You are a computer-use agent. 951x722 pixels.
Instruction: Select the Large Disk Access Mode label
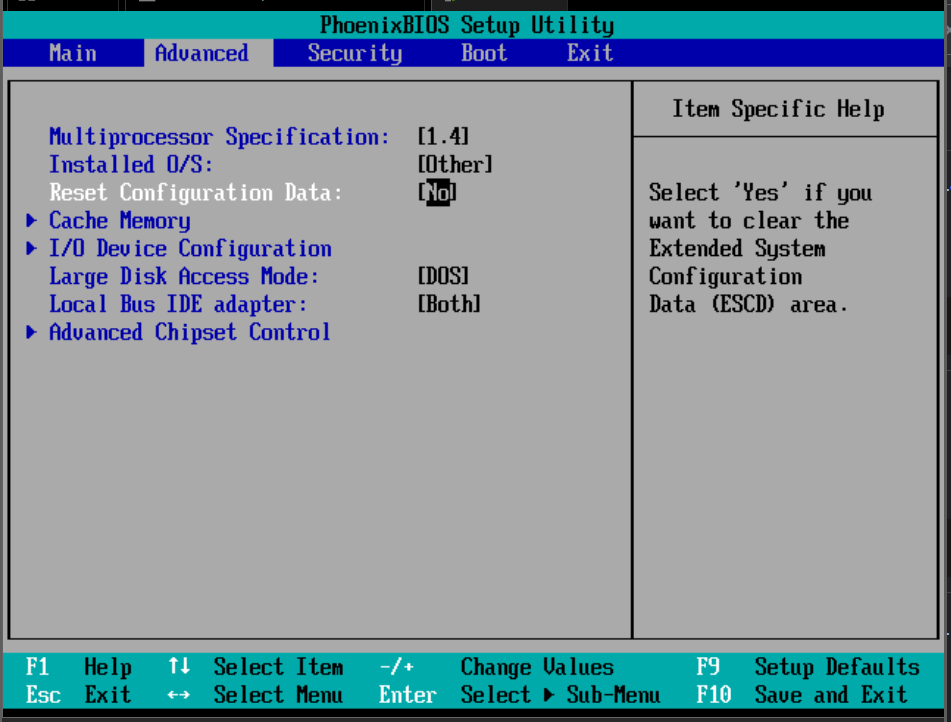[184, 277]
